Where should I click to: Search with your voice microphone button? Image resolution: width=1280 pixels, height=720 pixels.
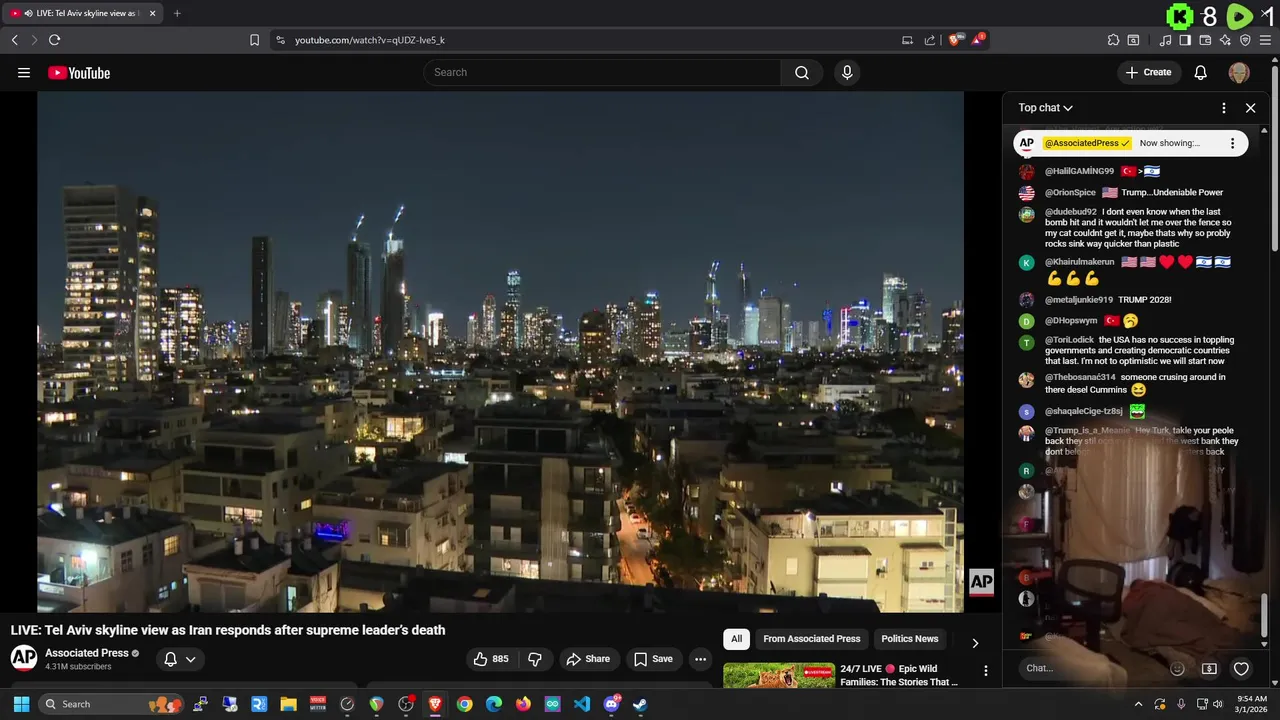click(x=847, y=72)
